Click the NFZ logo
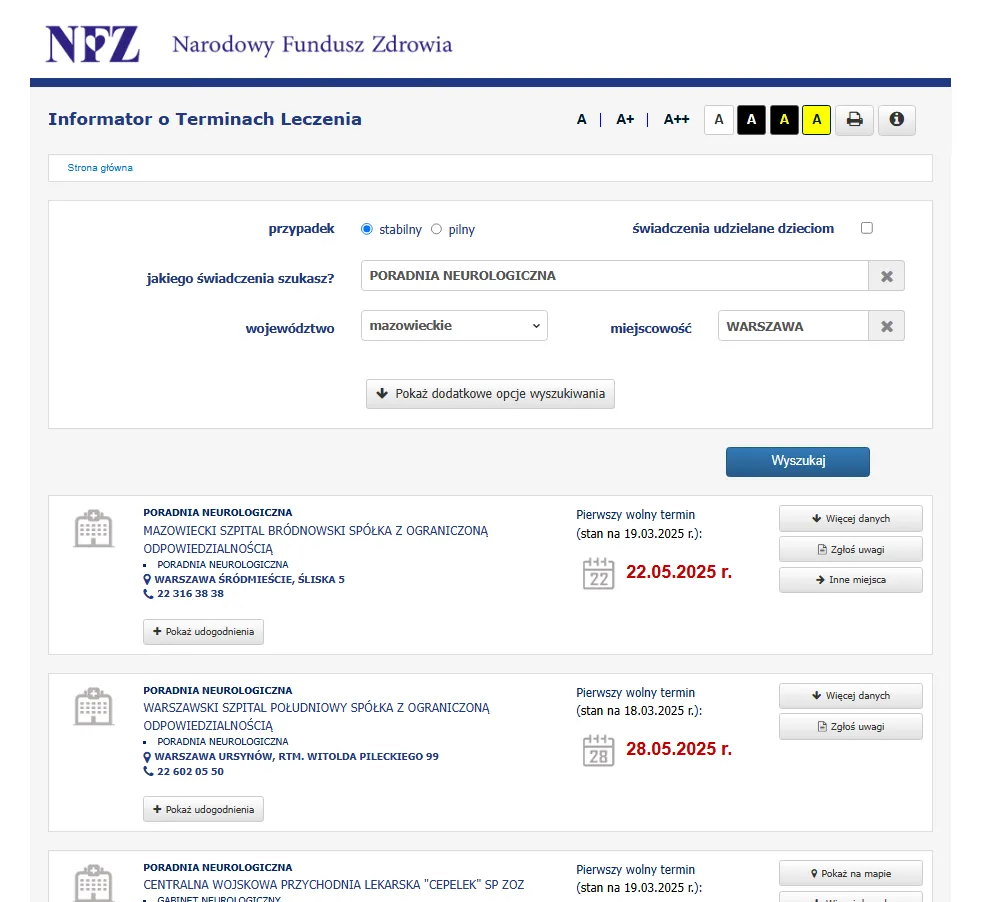The height and width of the screenshot is (902, 988). click(x=92, y=44)
